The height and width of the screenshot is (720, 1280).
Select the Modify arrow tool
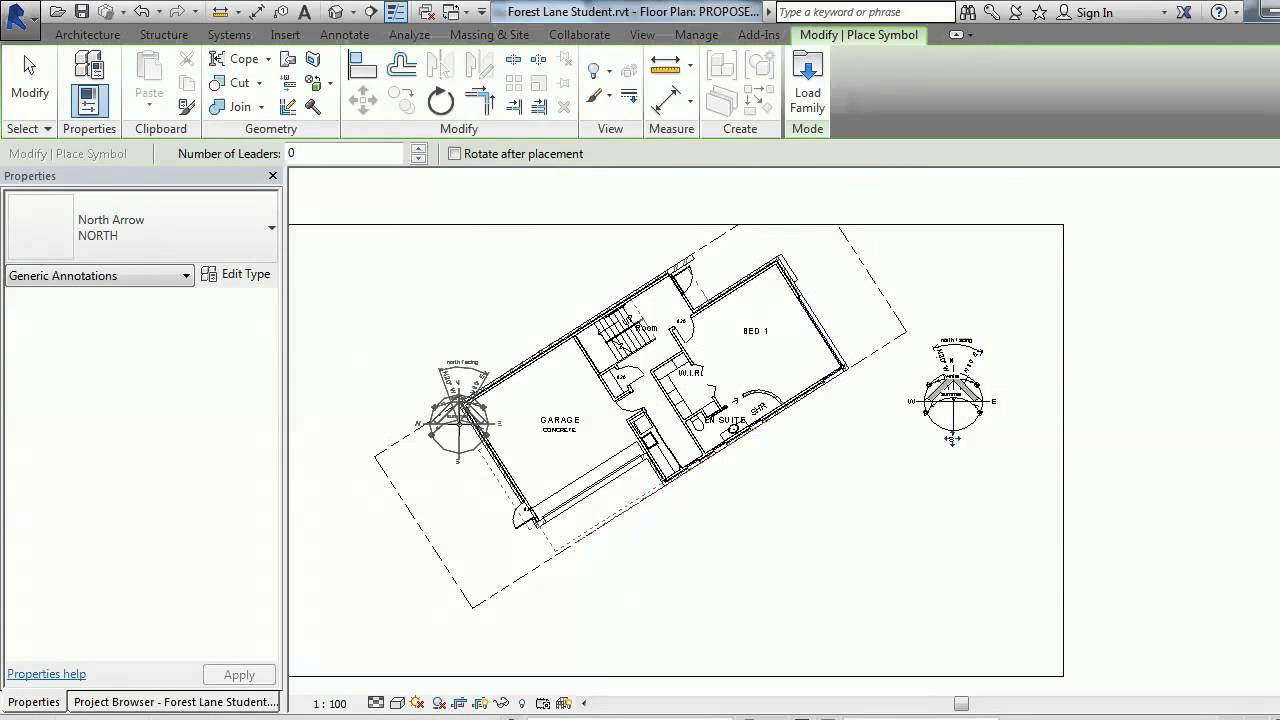(x=29, y=77)
